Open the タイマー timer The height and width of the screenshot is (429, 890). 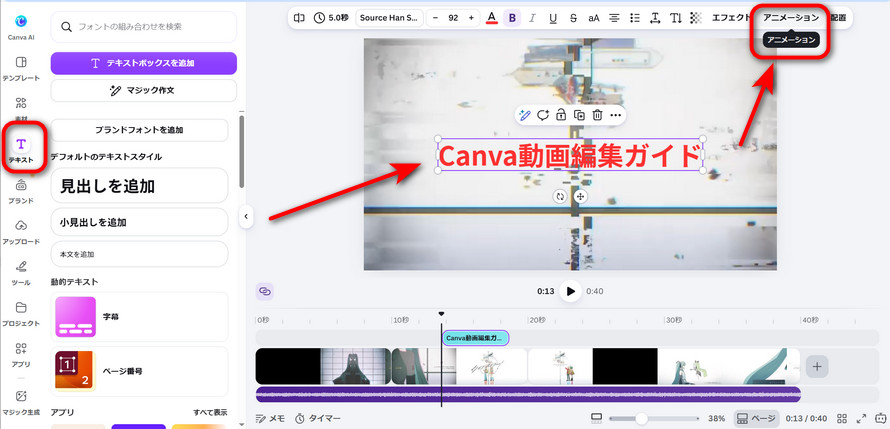pos(318,418)
